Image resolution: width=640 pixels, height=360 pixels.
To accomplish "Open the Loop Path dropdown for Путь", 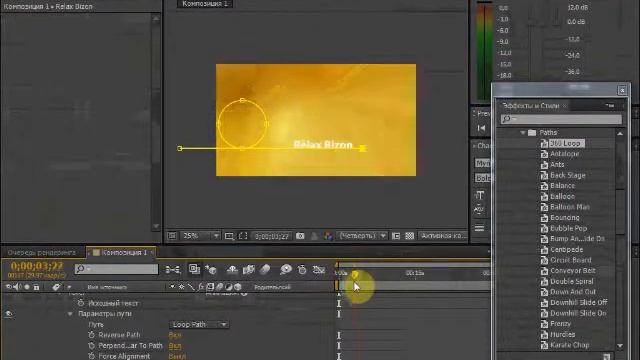I will (199, 324).
